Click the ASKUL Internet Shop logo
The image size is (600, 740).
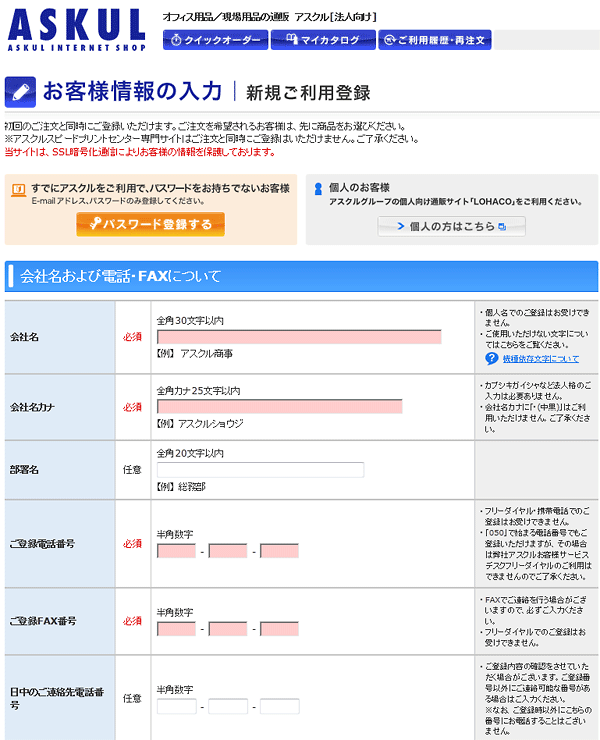pos(77,29)
